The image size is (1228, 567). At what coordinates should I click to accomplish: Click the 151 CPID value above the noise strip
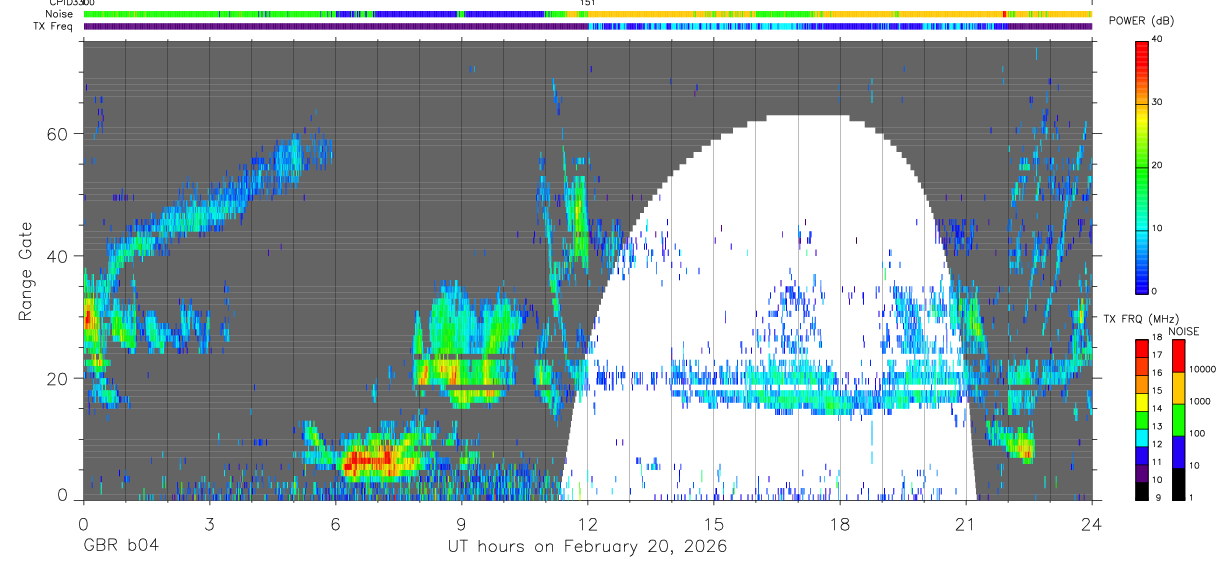pos(588,4)
